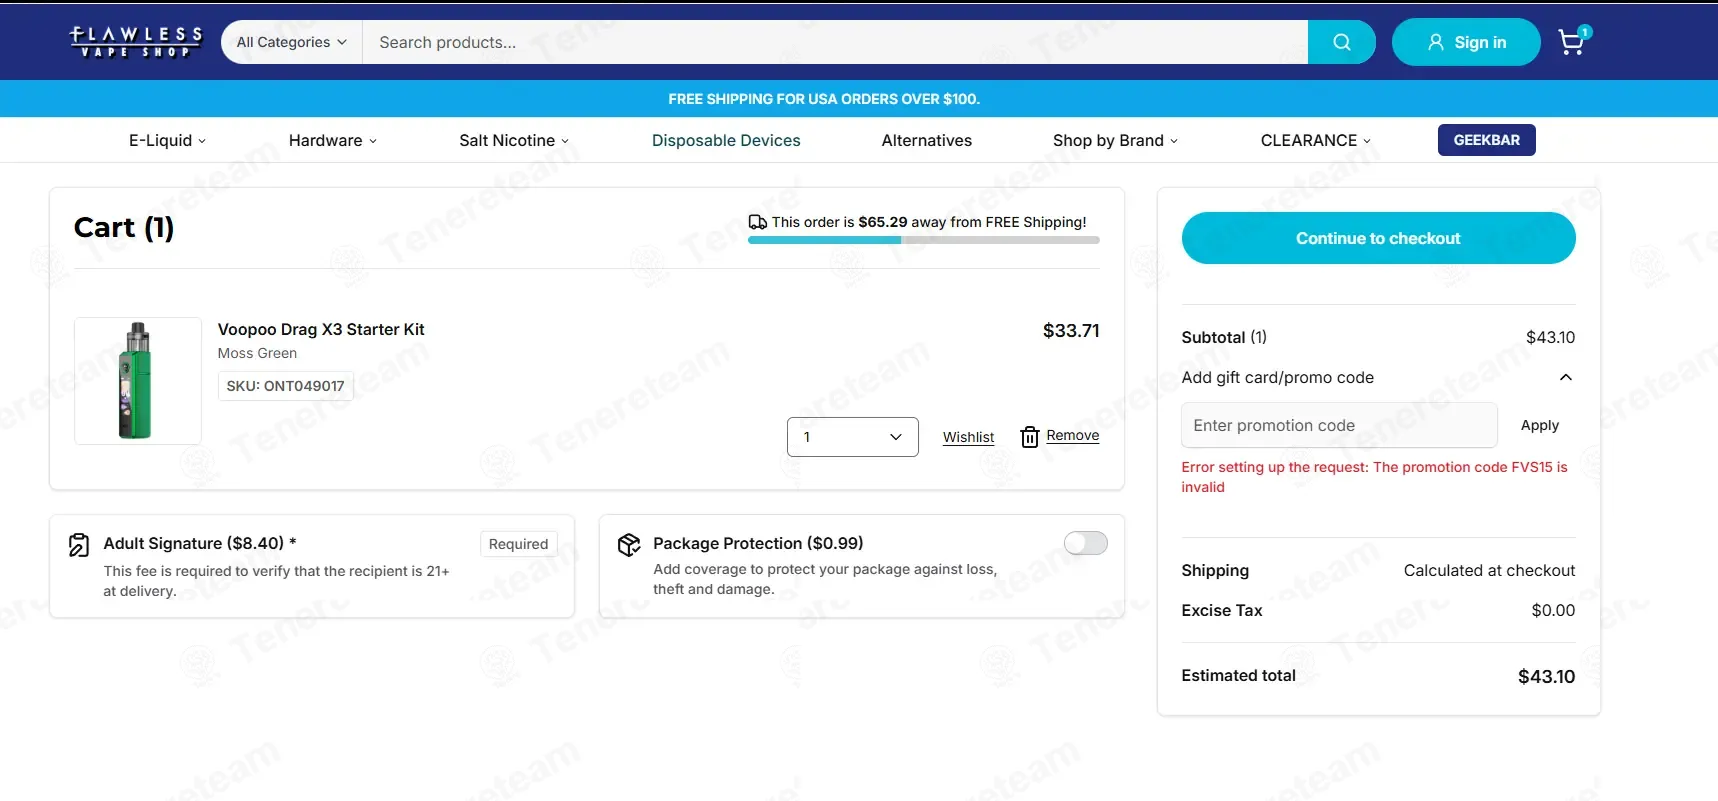Click the Excise Tax $0.00 value
This screenshot has height=801, width=1718.
[x=1553, y=610]
